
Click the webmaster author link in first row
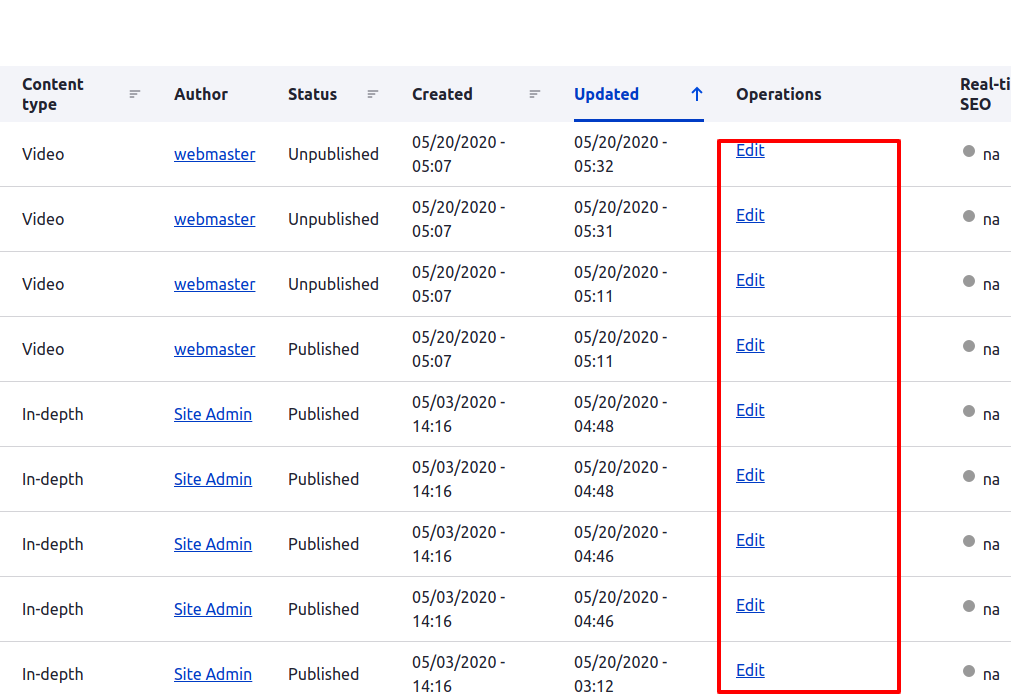click(x=214, y=154)
